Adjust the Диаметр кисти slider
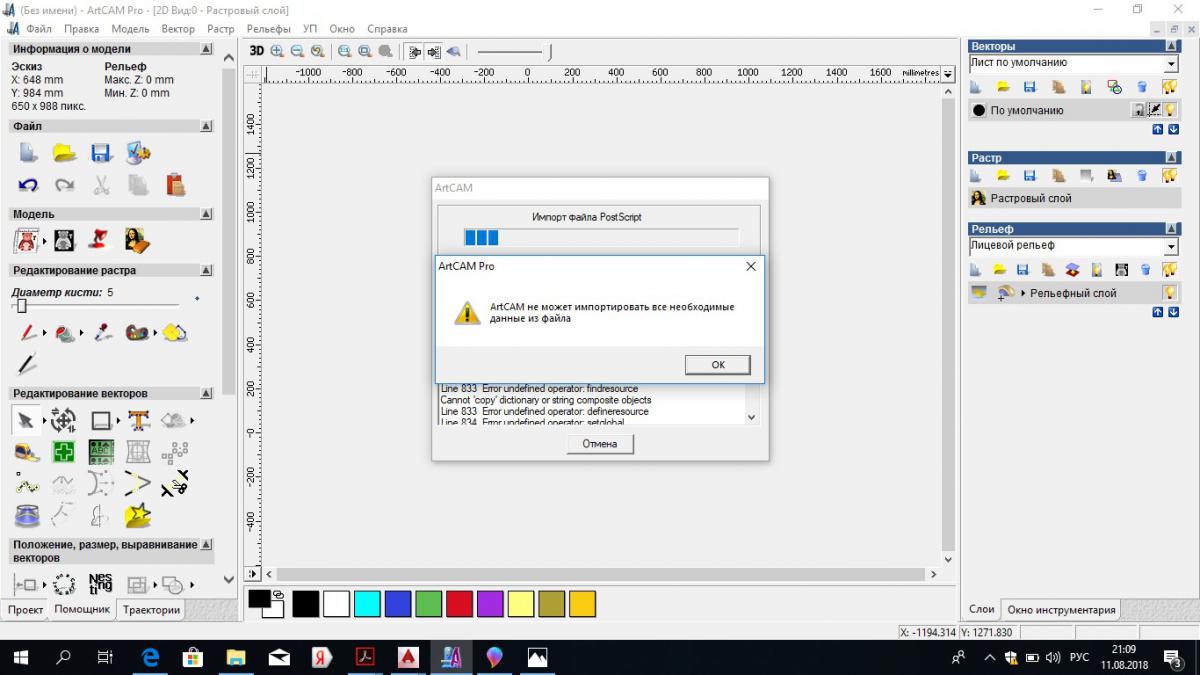This screenshot has height=675, width=1200. point(21,305)
